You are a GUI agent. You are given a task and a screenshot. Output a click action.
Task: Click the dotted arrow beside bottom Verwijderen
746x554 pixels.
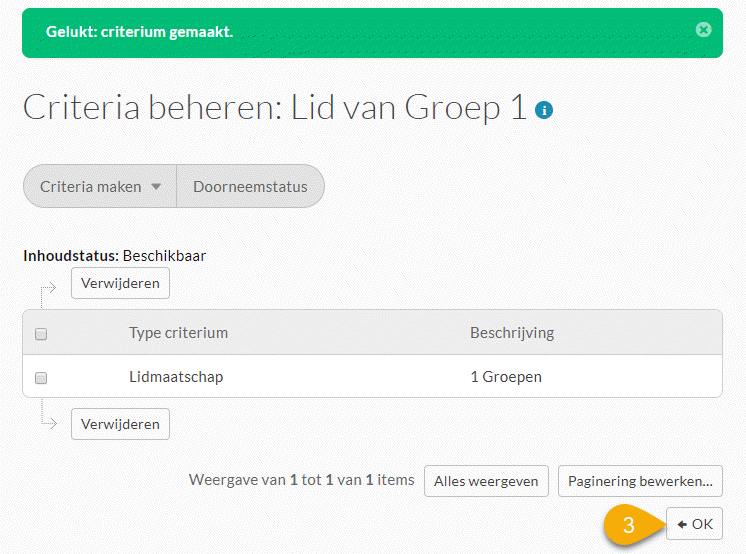coord(48,416)
